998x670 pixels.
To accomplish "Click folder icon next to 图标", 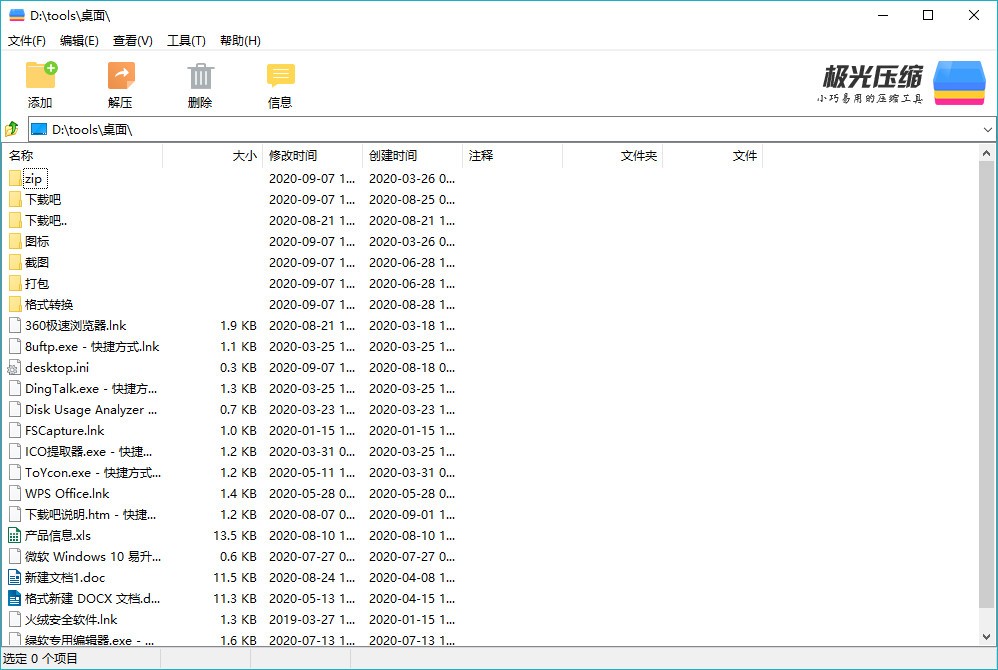I will 15,241.
